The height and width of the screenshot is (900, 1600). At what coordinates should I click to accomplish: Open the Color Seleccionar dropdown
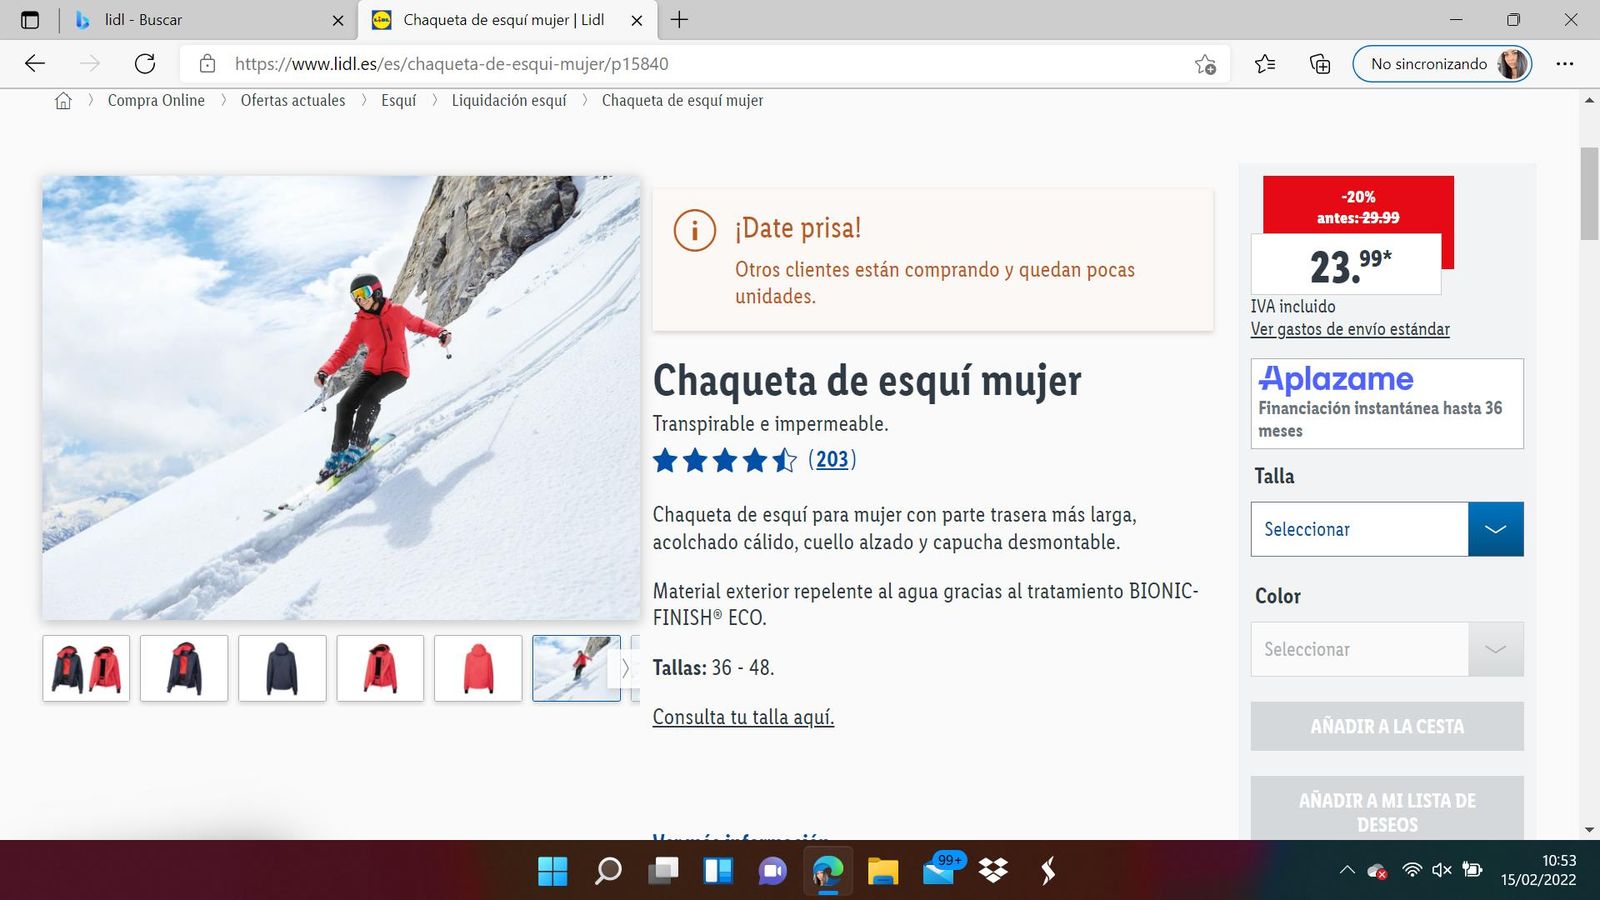click(1387, 649)
